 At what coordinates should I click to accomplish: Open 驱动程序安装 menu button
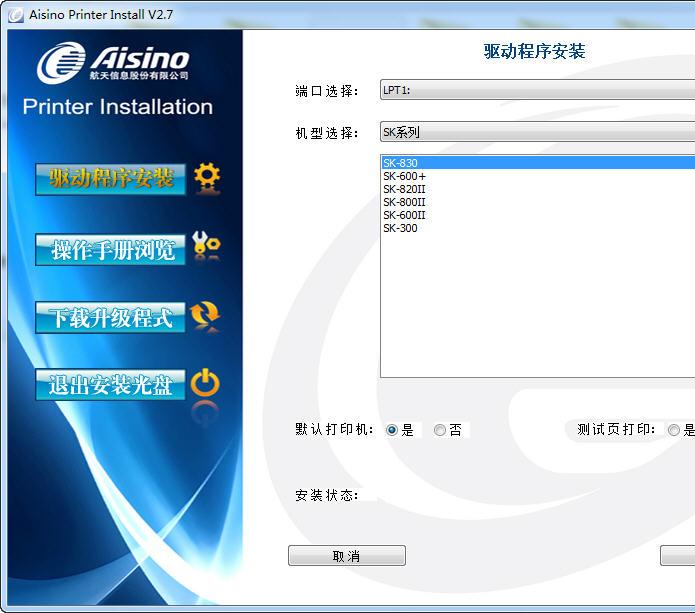tap(110, 179)
